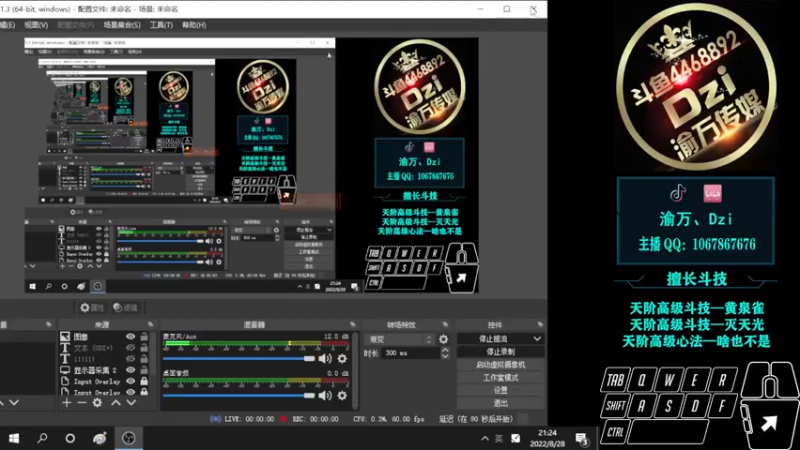Screen dimensions: 800x450
Task: Undock the scenes panel via header icon
Action: [x=48, y=324]
